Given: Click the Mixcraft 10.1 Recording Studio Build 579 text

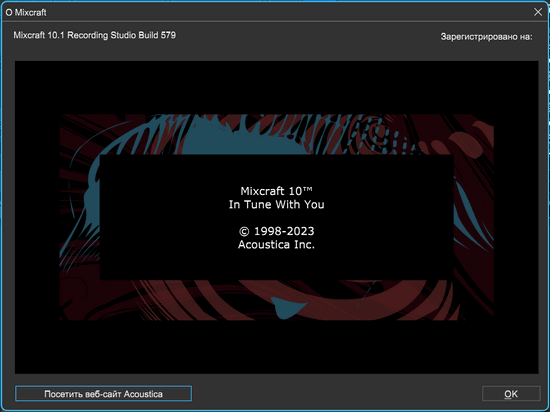Looking at the screenshot, I should [95, 35].
